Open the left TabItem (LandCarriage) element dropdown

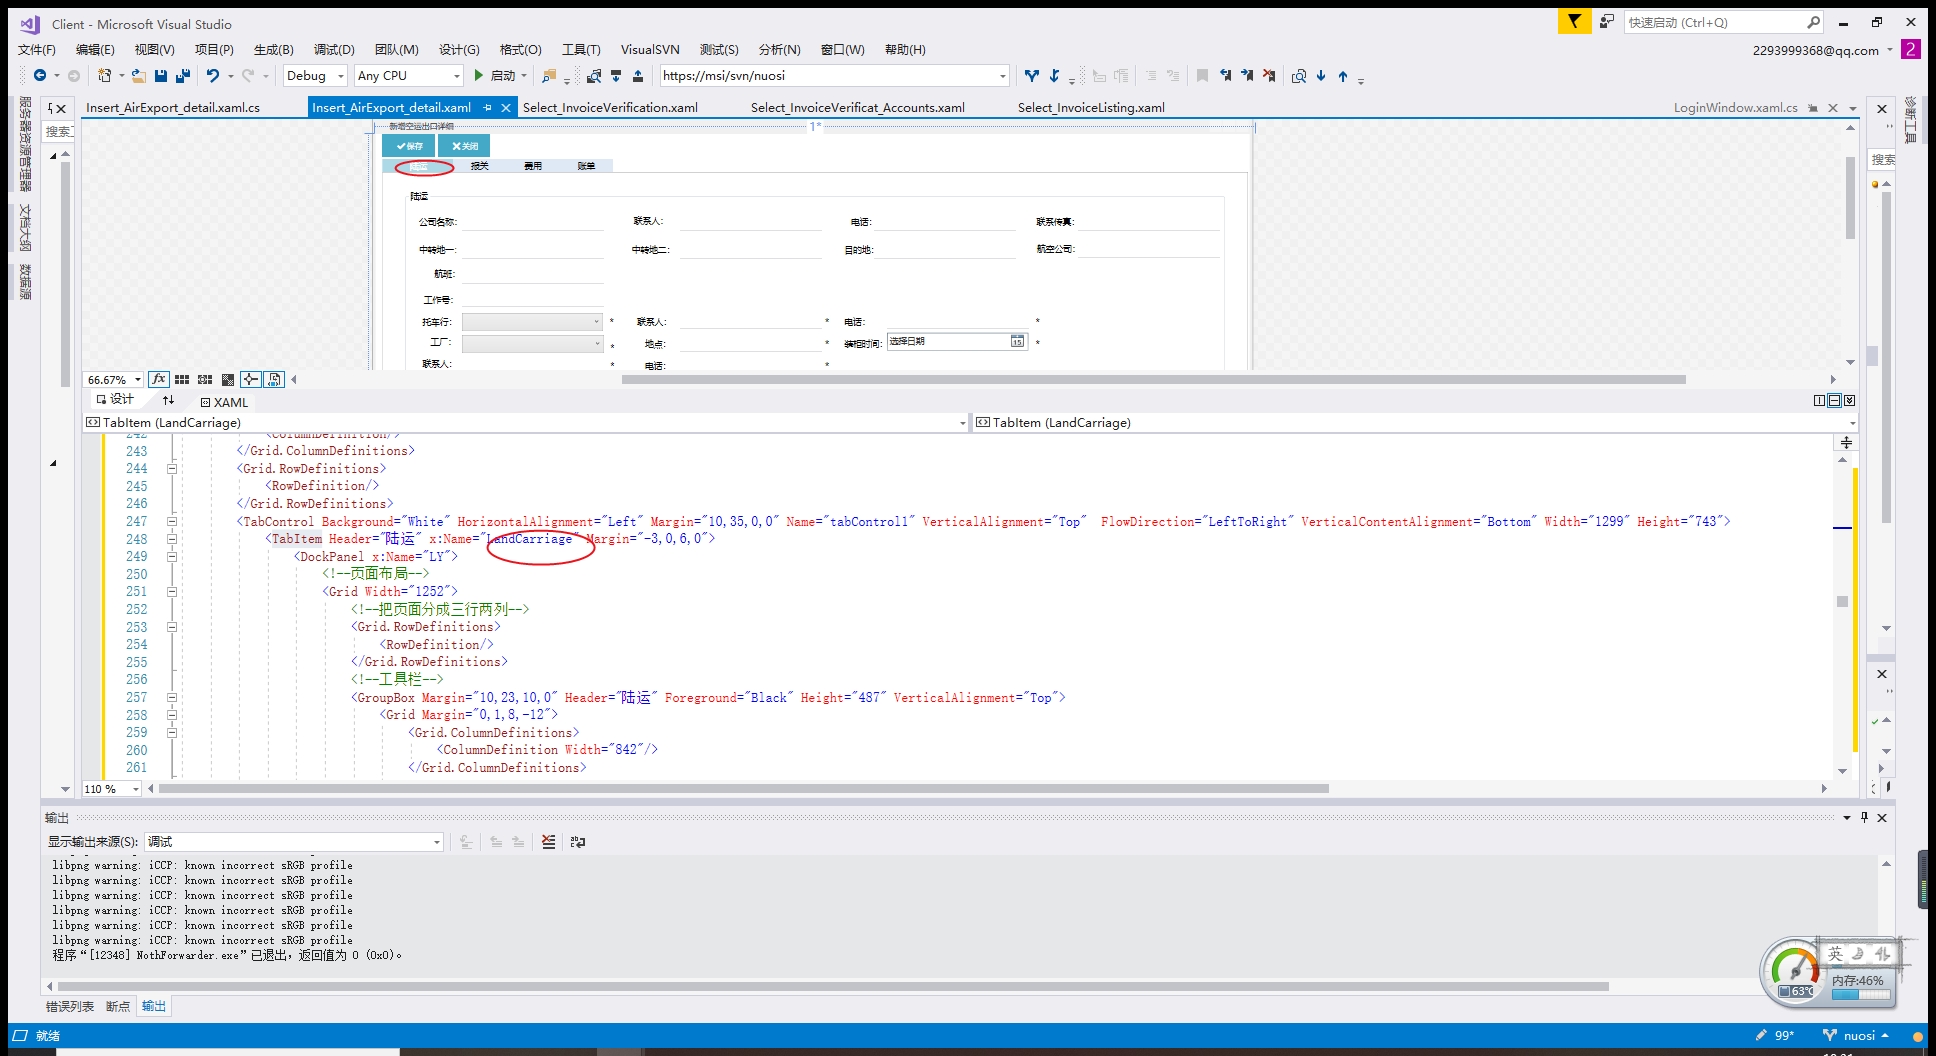(526, 423)
